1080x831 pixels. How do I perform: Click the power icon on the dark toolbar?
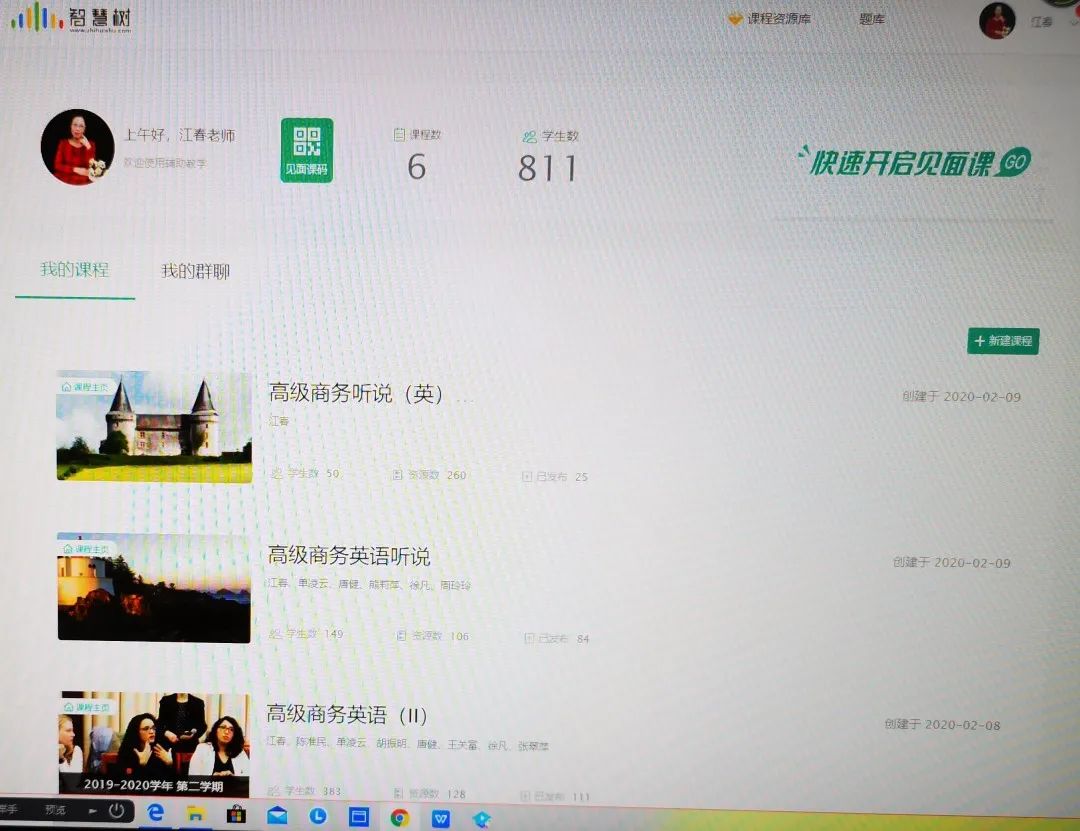click(x=117, y=811)
